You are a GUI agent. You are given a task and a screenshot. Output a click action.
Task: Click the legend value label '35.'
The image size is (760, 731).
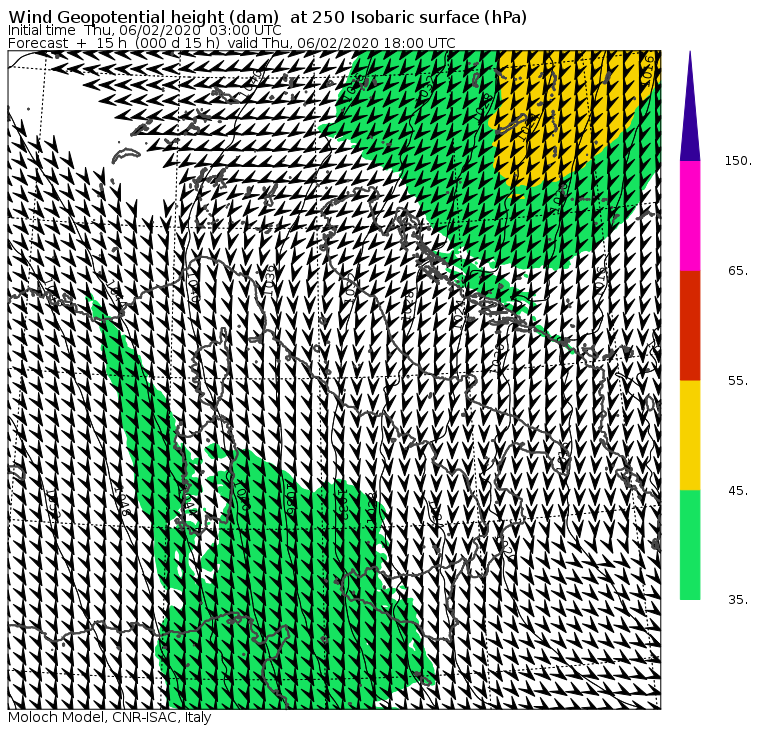pos(738,600)
